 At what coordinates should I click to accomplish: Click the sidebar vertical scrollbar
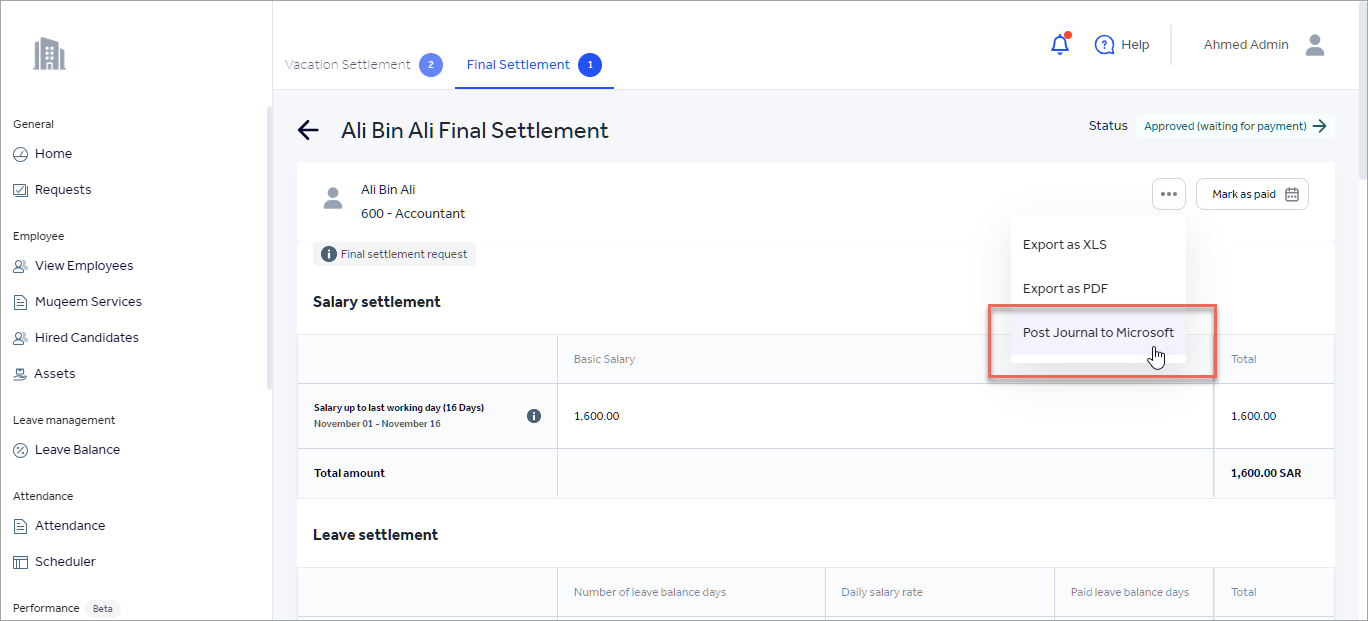click(x=268, y=250)
